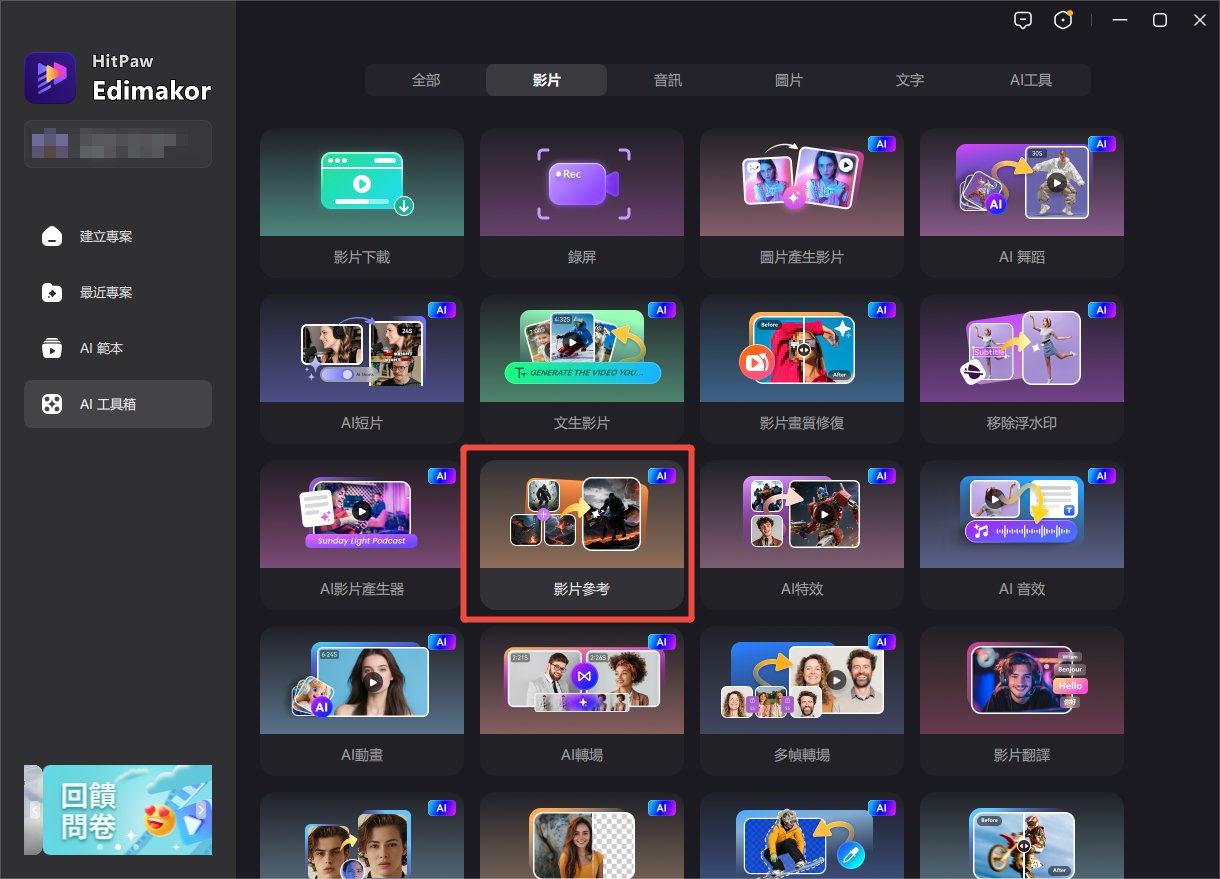Open the 移除浮水印 watermark remover
Screen dimensions: 1220x879
[x=1022, y=369]
